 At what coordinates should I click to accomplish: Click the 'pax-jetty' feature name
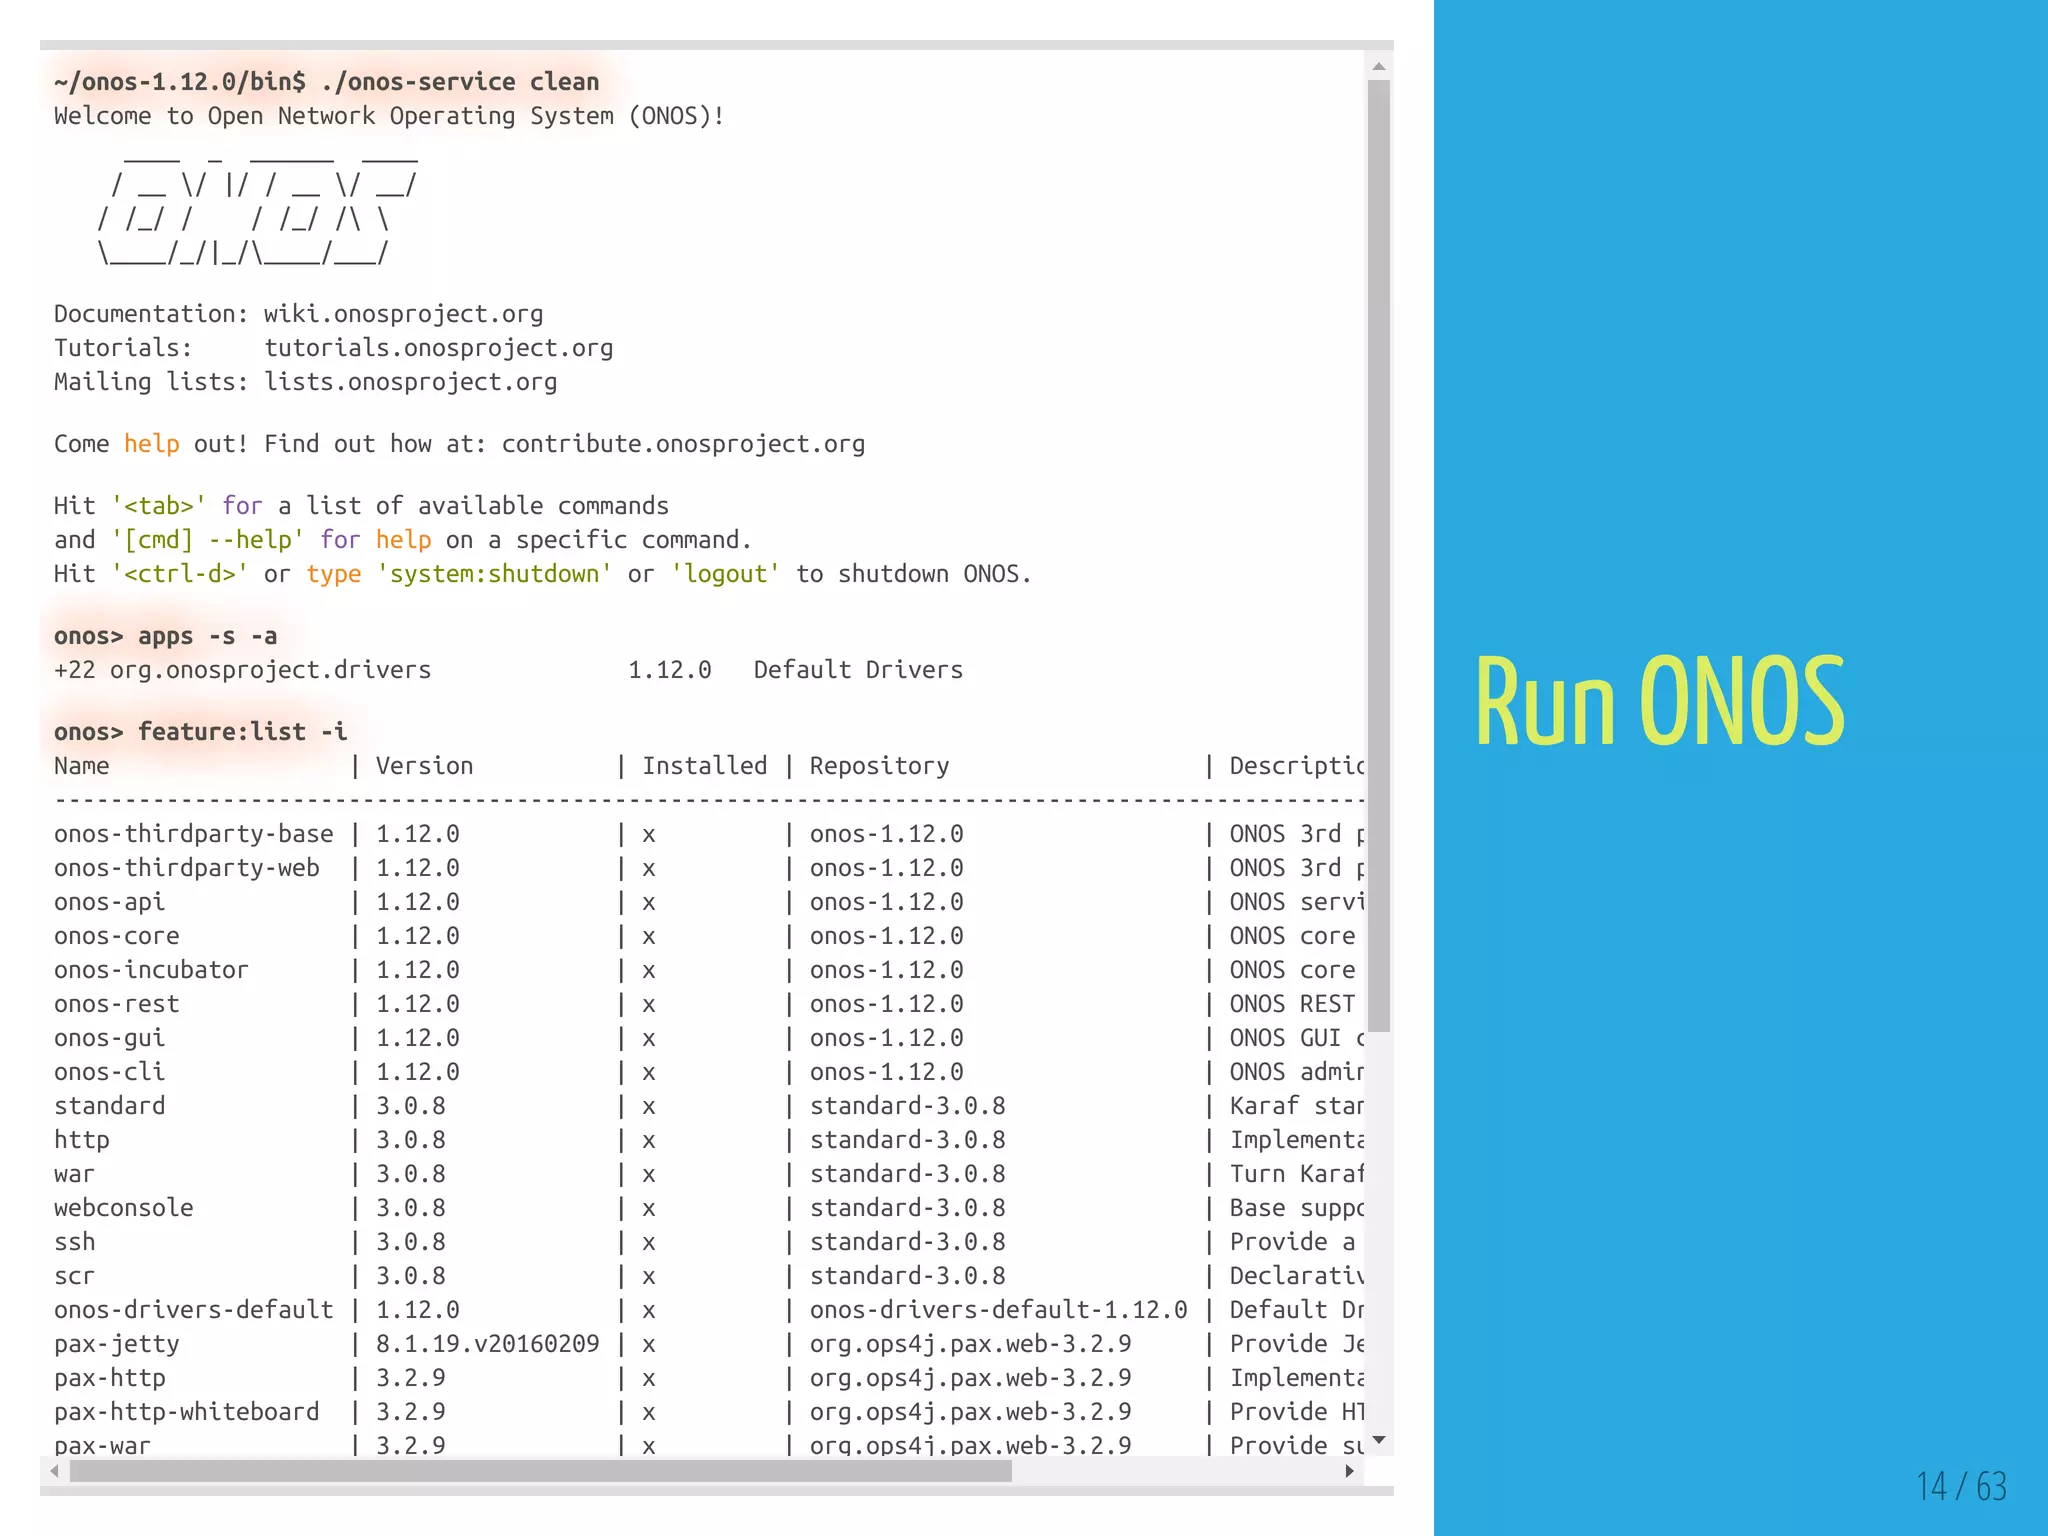tap(117, 1344)
